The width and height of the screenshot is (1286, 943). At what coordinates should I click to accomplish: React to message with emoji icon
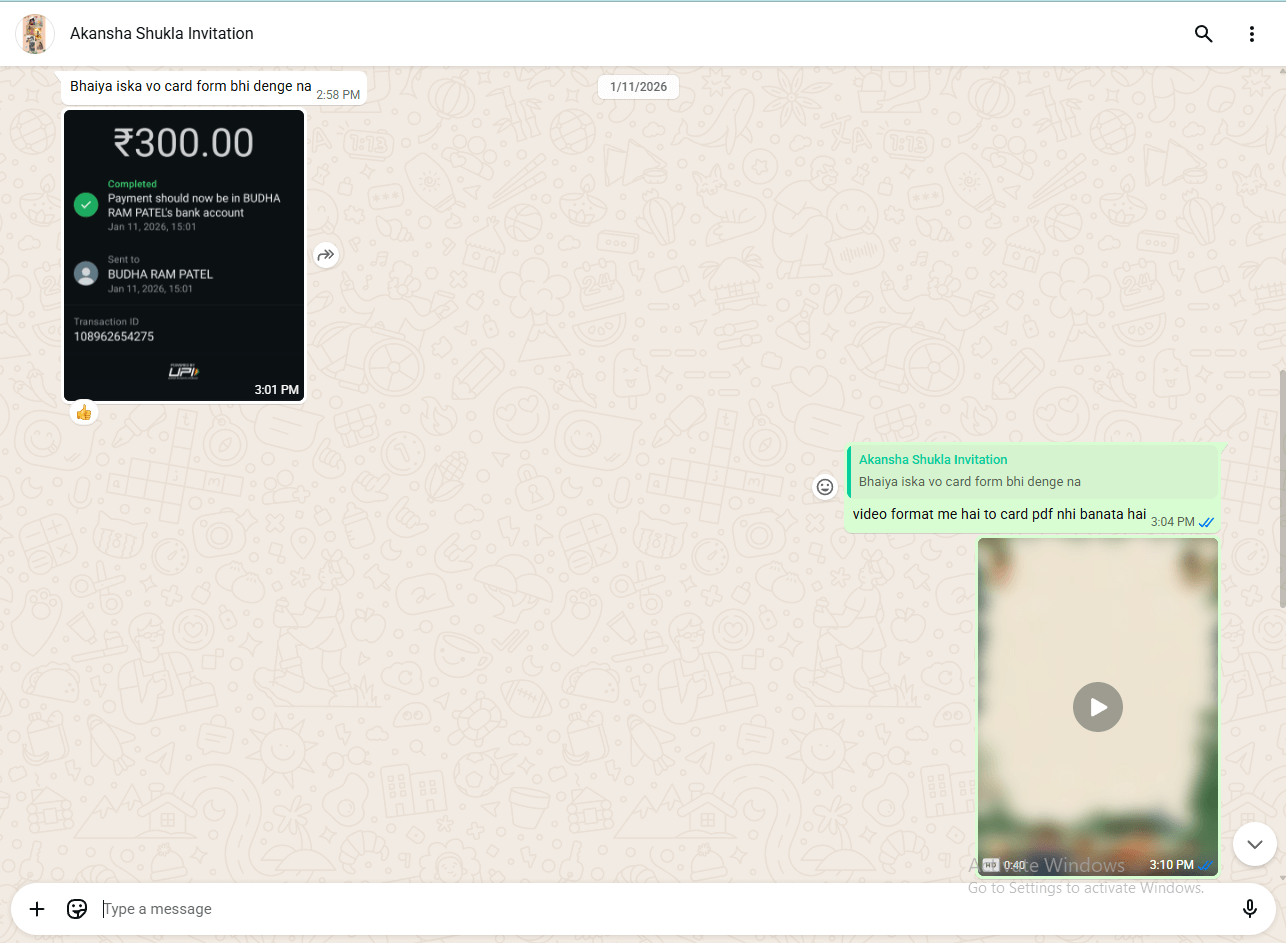[x=825, y=487]
